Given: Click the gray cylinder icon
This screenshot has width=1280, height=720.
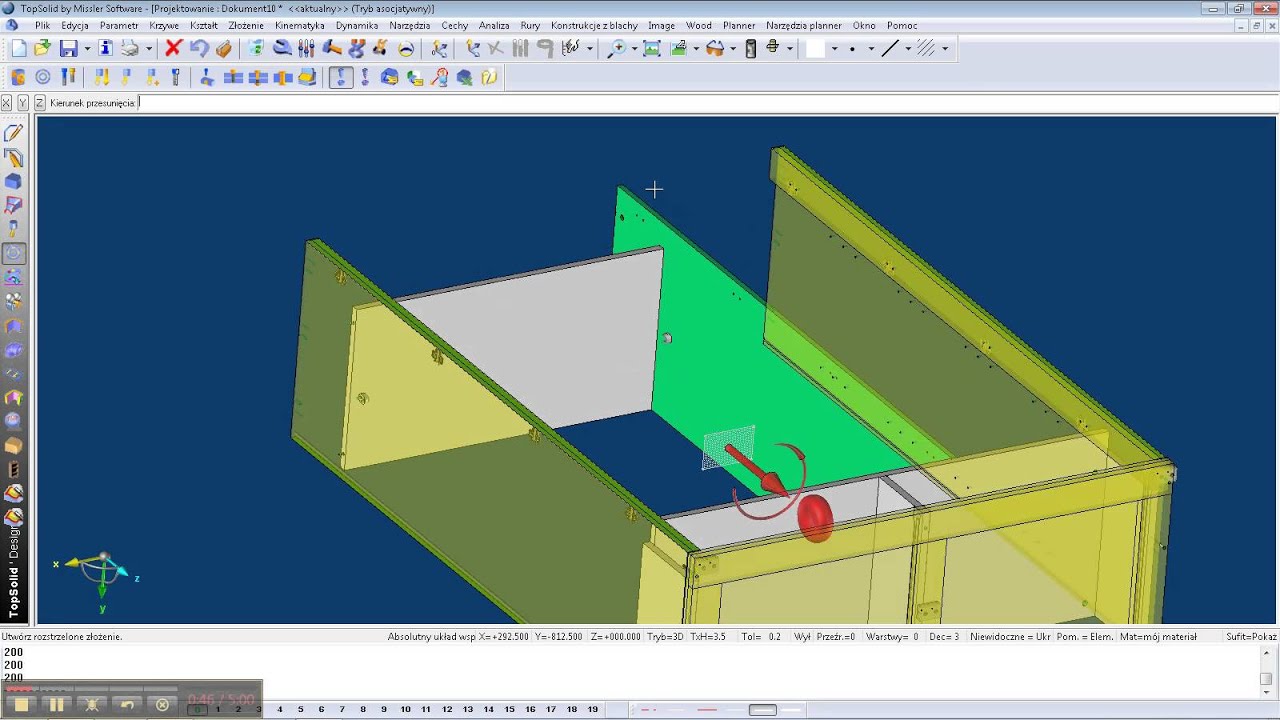Looking at the screenshot, I should tap(751, 48).
